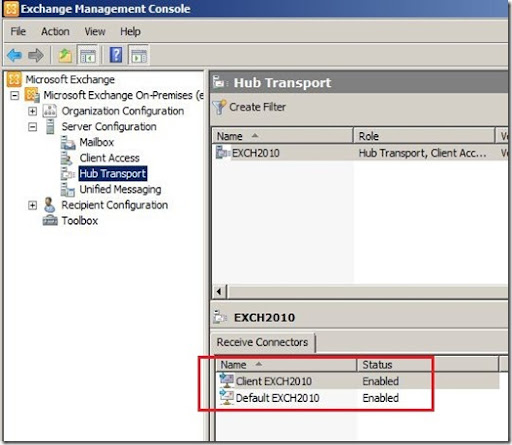
Task: Open the File menu
Action: tap(18, 32)
